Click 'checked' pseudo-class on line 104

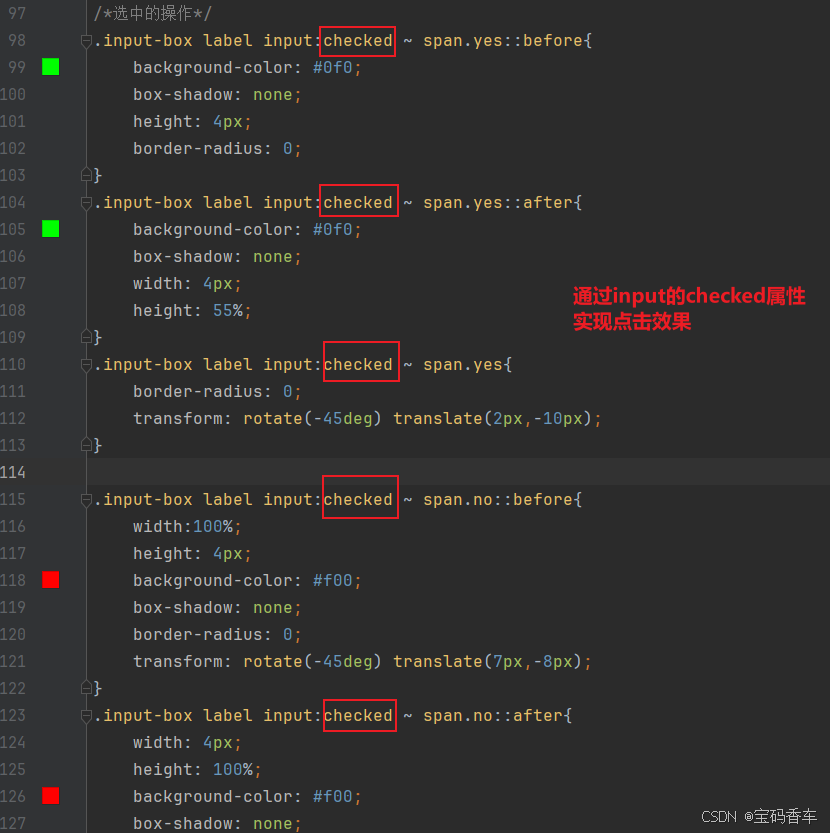(358, 202)
